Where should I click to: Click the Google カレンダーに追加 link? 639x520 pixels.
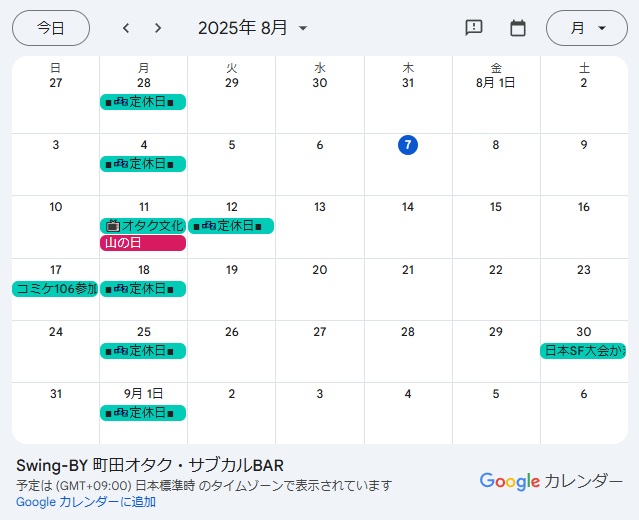click(86, 502)
